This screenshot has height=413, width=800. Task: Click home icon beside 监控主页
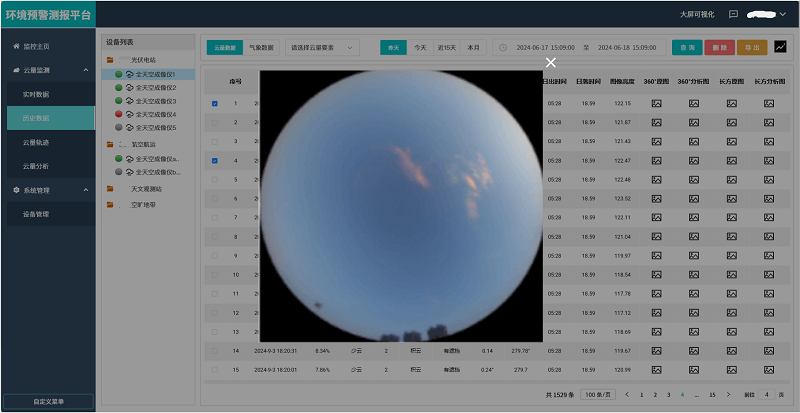point(15,47)
